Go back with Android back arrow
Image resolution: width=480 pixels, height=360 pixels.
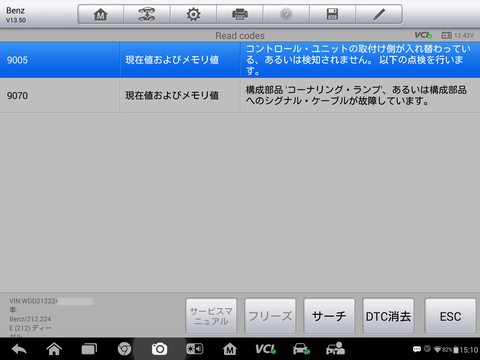click(x=19, y=349)
